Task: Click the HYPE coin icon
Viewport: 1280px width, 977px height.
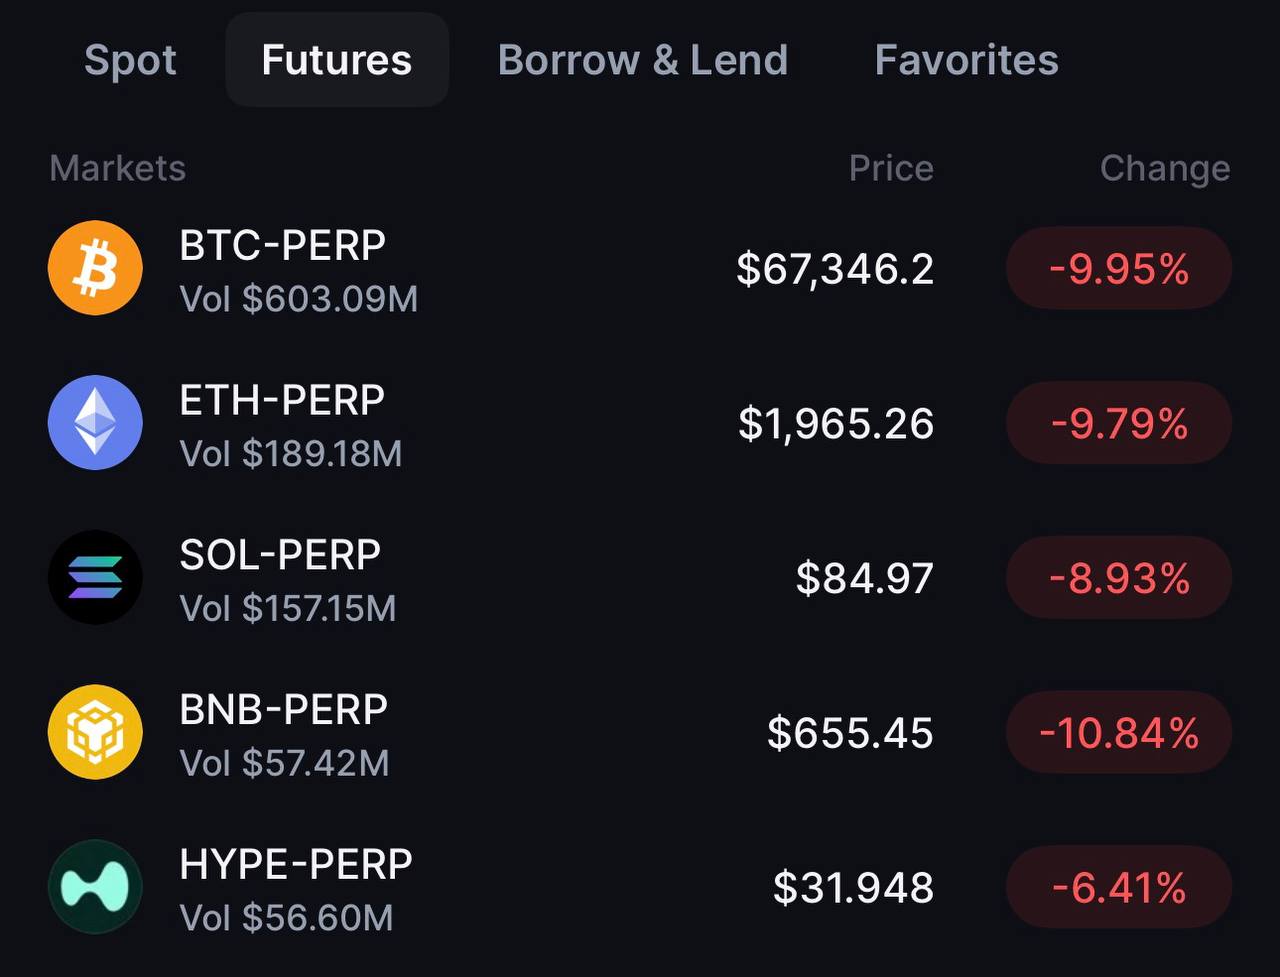Action: coord(95,887)
